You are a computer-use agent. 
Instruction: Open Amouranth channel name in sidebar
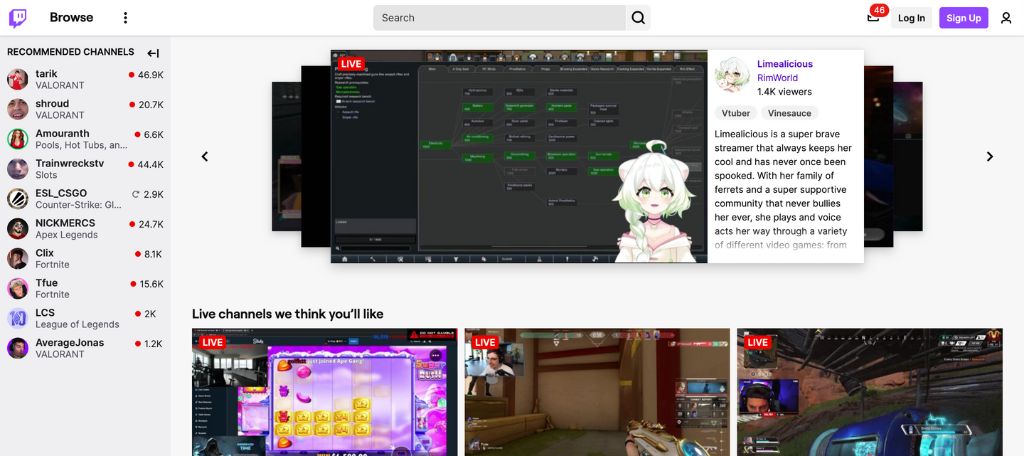62,133
